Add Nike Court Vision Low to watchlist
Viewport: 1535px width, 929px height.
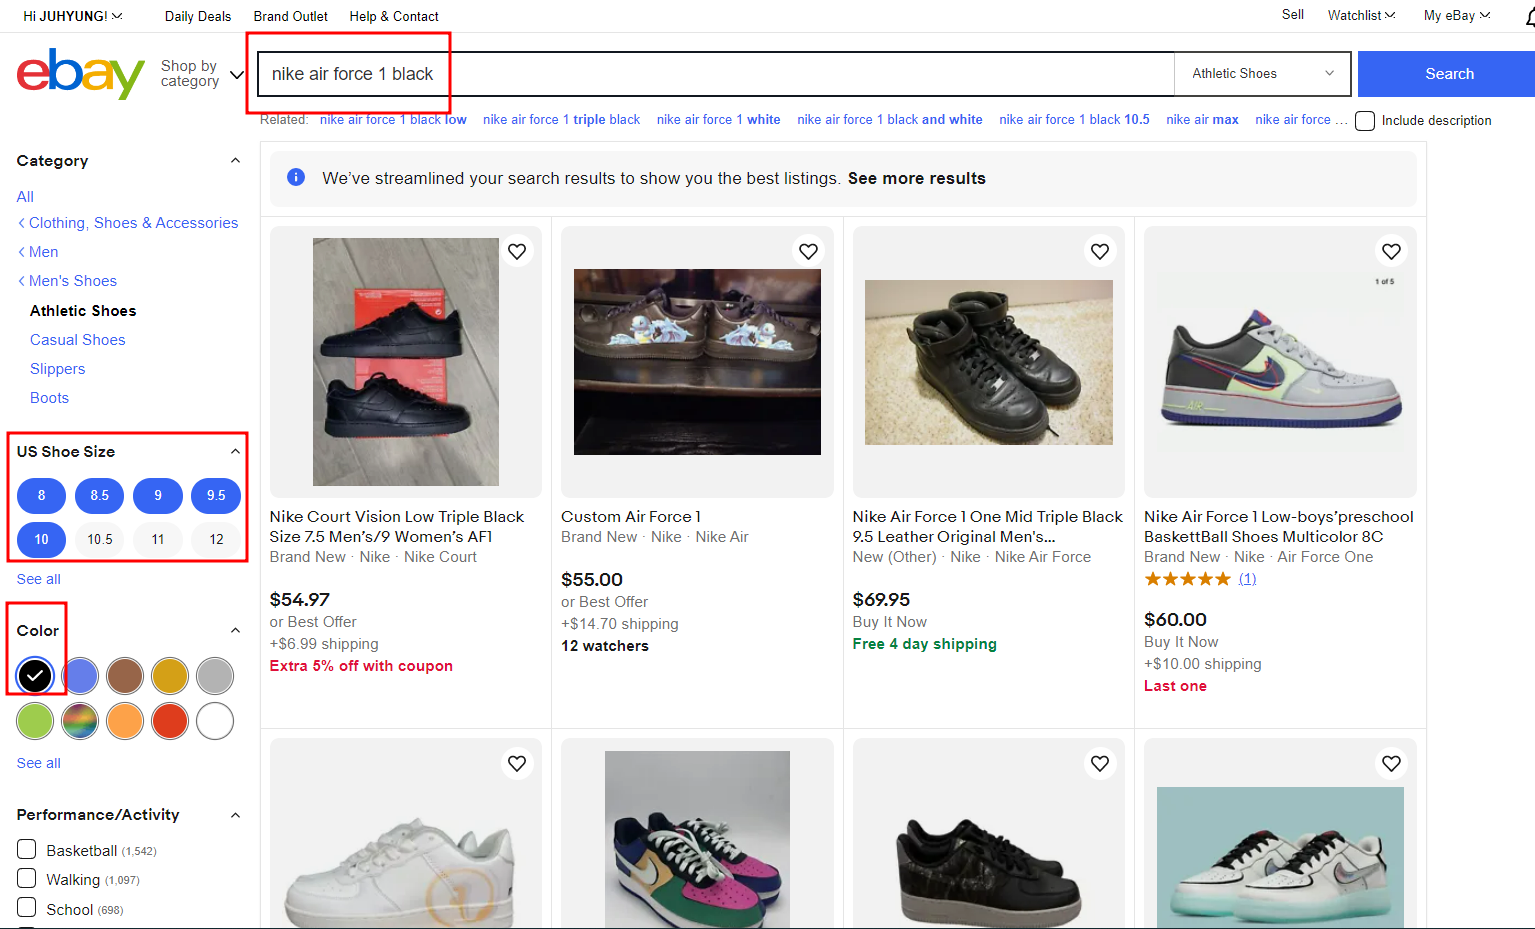pos(517,252)
